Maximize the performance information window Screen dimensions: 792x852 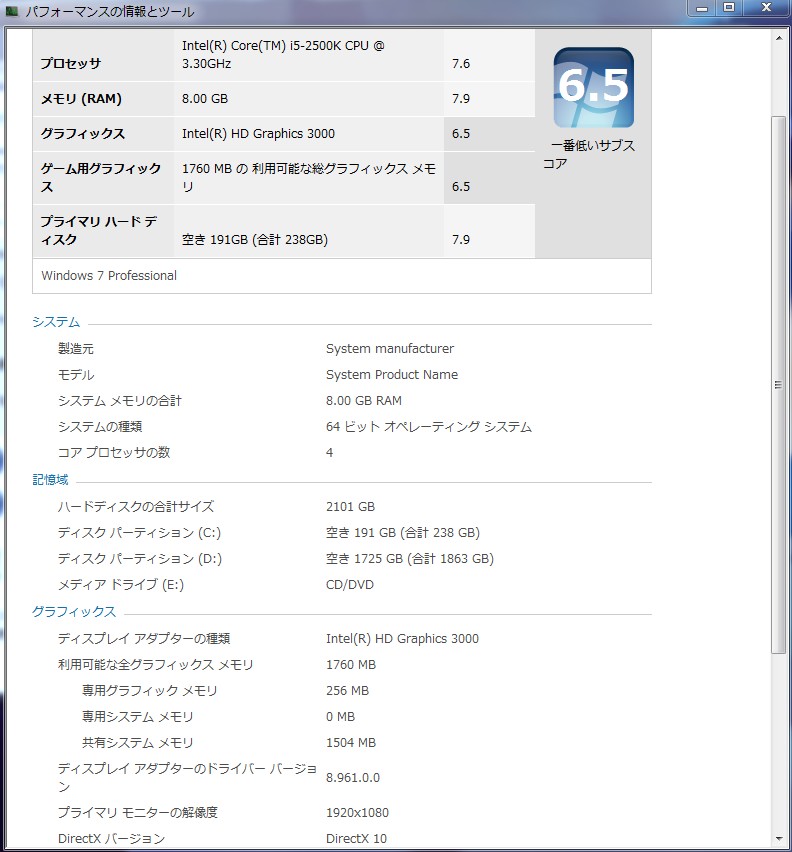click(x=729, y=8)
